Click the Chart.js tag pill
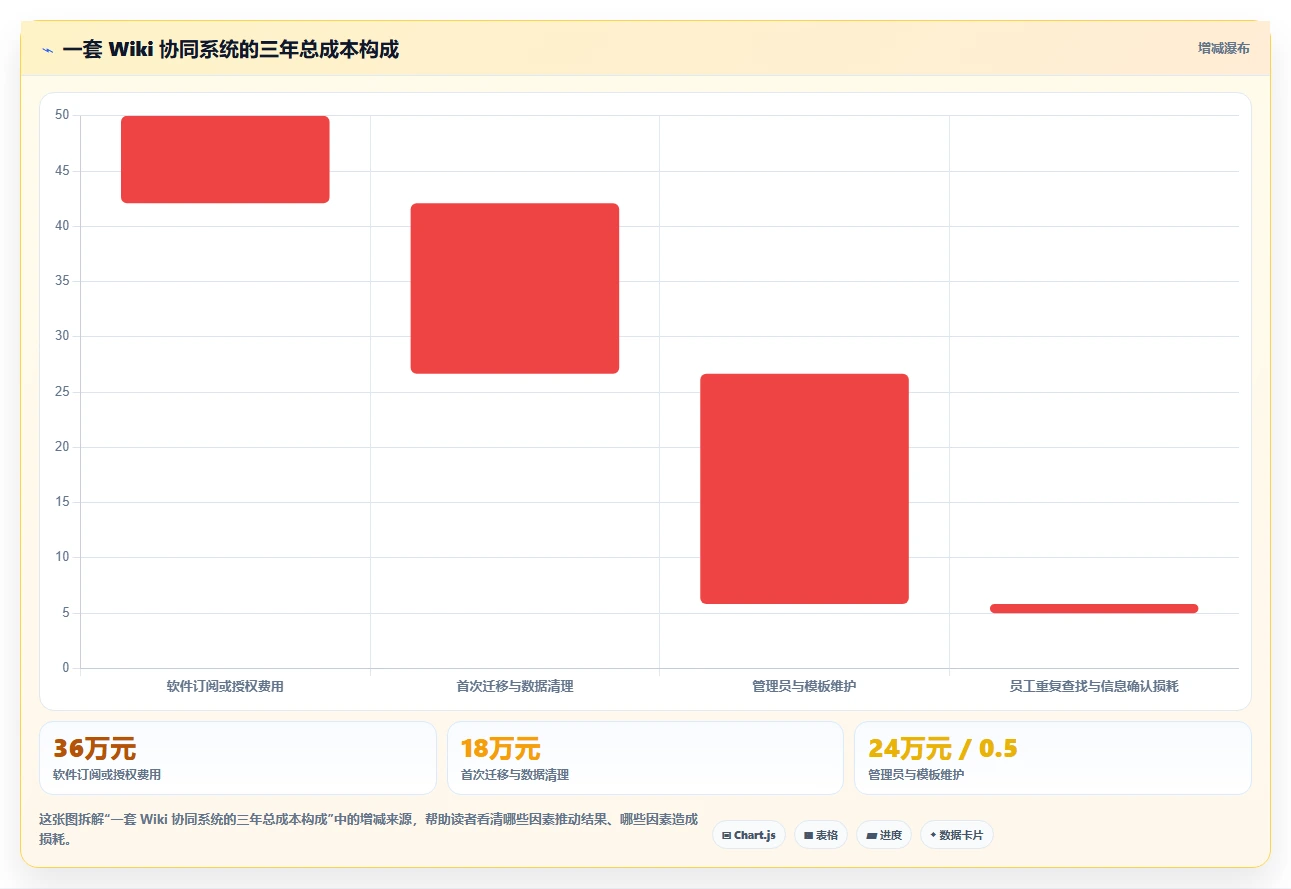The width and height of the screenshot is (1291, 889). coord(749,835)
